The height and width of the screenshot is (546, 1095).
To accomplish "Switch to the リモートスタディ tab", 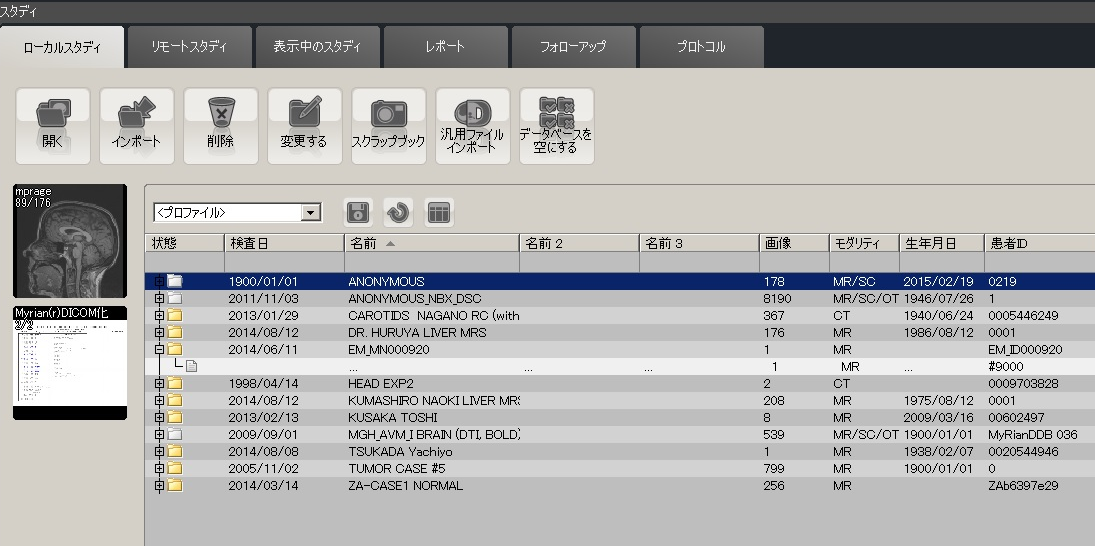I will coord(189,47).
